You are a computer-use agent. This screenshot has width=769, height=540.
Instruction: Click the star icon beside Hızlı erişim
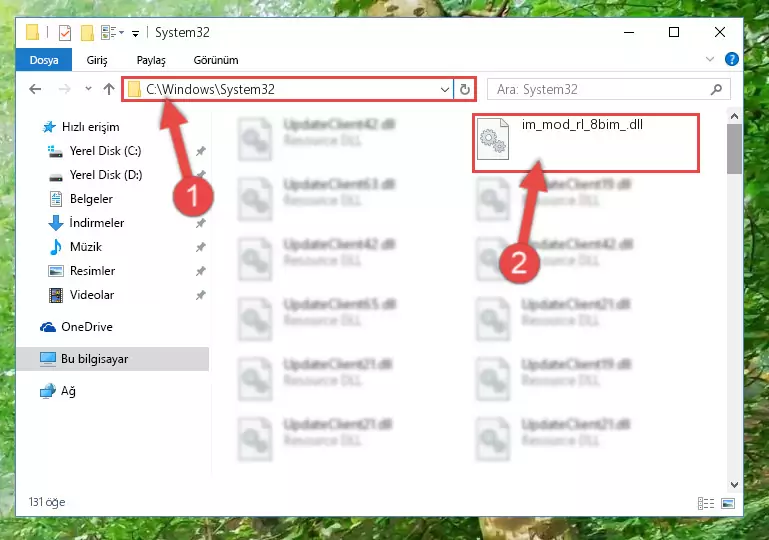pyautogui.click(x=49, y=127)
